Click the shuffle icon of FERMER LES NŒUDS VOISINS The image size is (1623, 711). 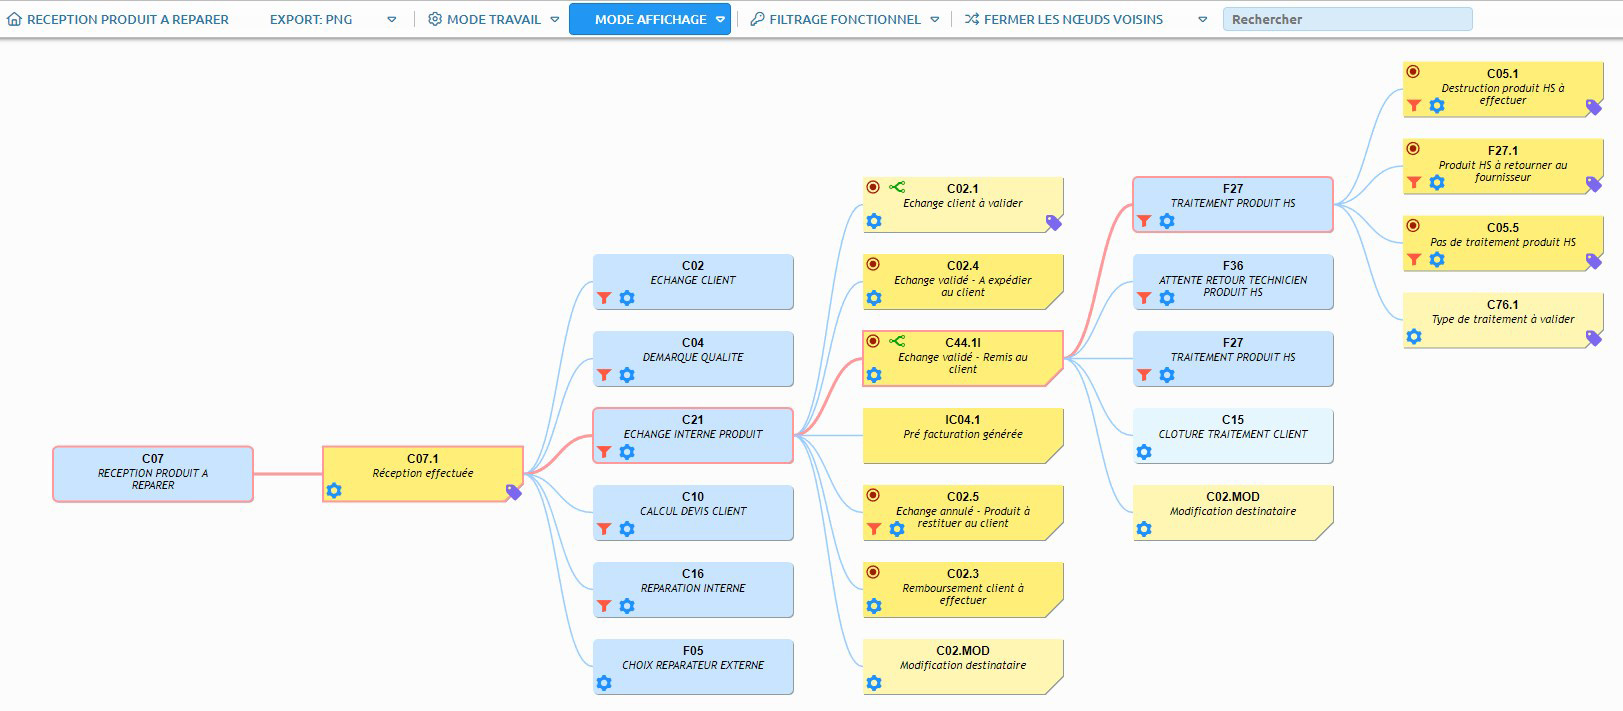click(x=972, y=19)
